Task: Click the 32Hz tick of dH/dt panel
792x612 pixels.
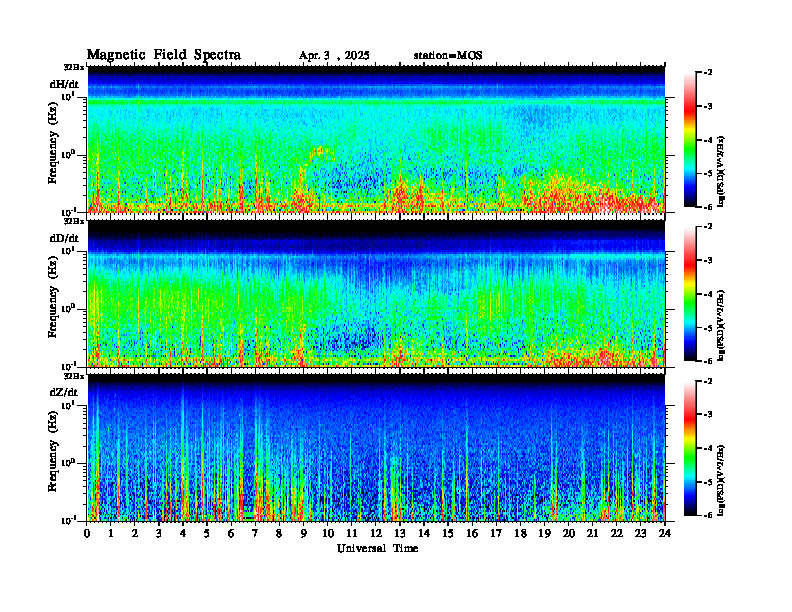Action: 74,67
